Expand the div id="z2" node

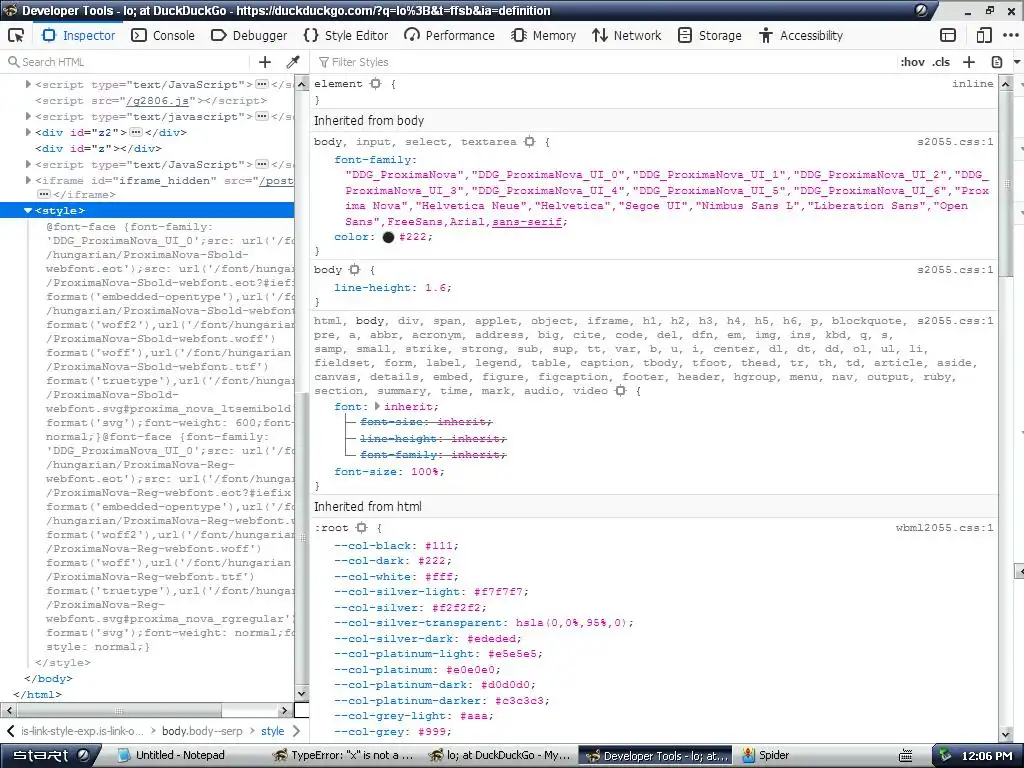click(x=28, y=132)
